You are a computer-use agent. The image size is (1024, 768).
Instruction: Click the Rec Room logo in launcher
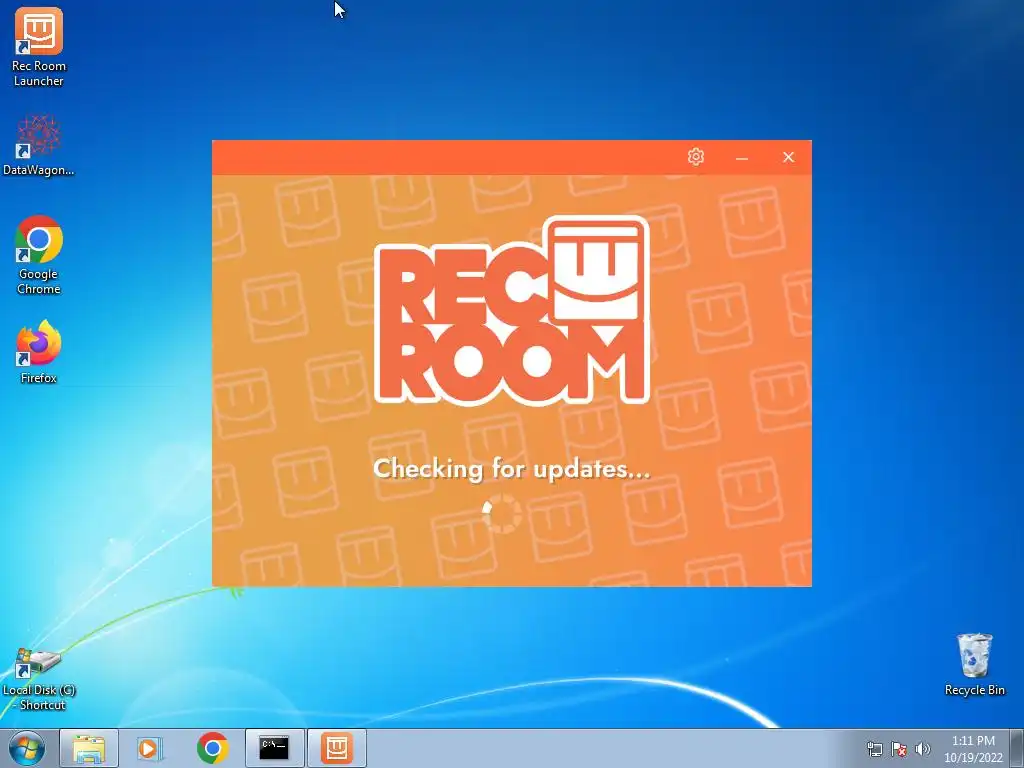pyautogui.click(x=511, y=311)
